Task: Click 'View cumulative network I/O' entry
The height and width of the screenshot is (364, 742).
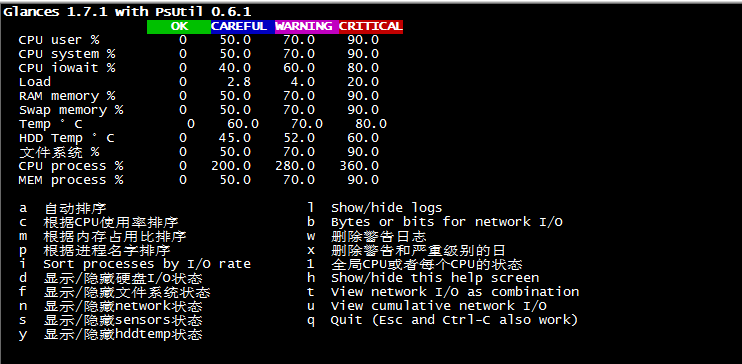Action: (439, 306)
